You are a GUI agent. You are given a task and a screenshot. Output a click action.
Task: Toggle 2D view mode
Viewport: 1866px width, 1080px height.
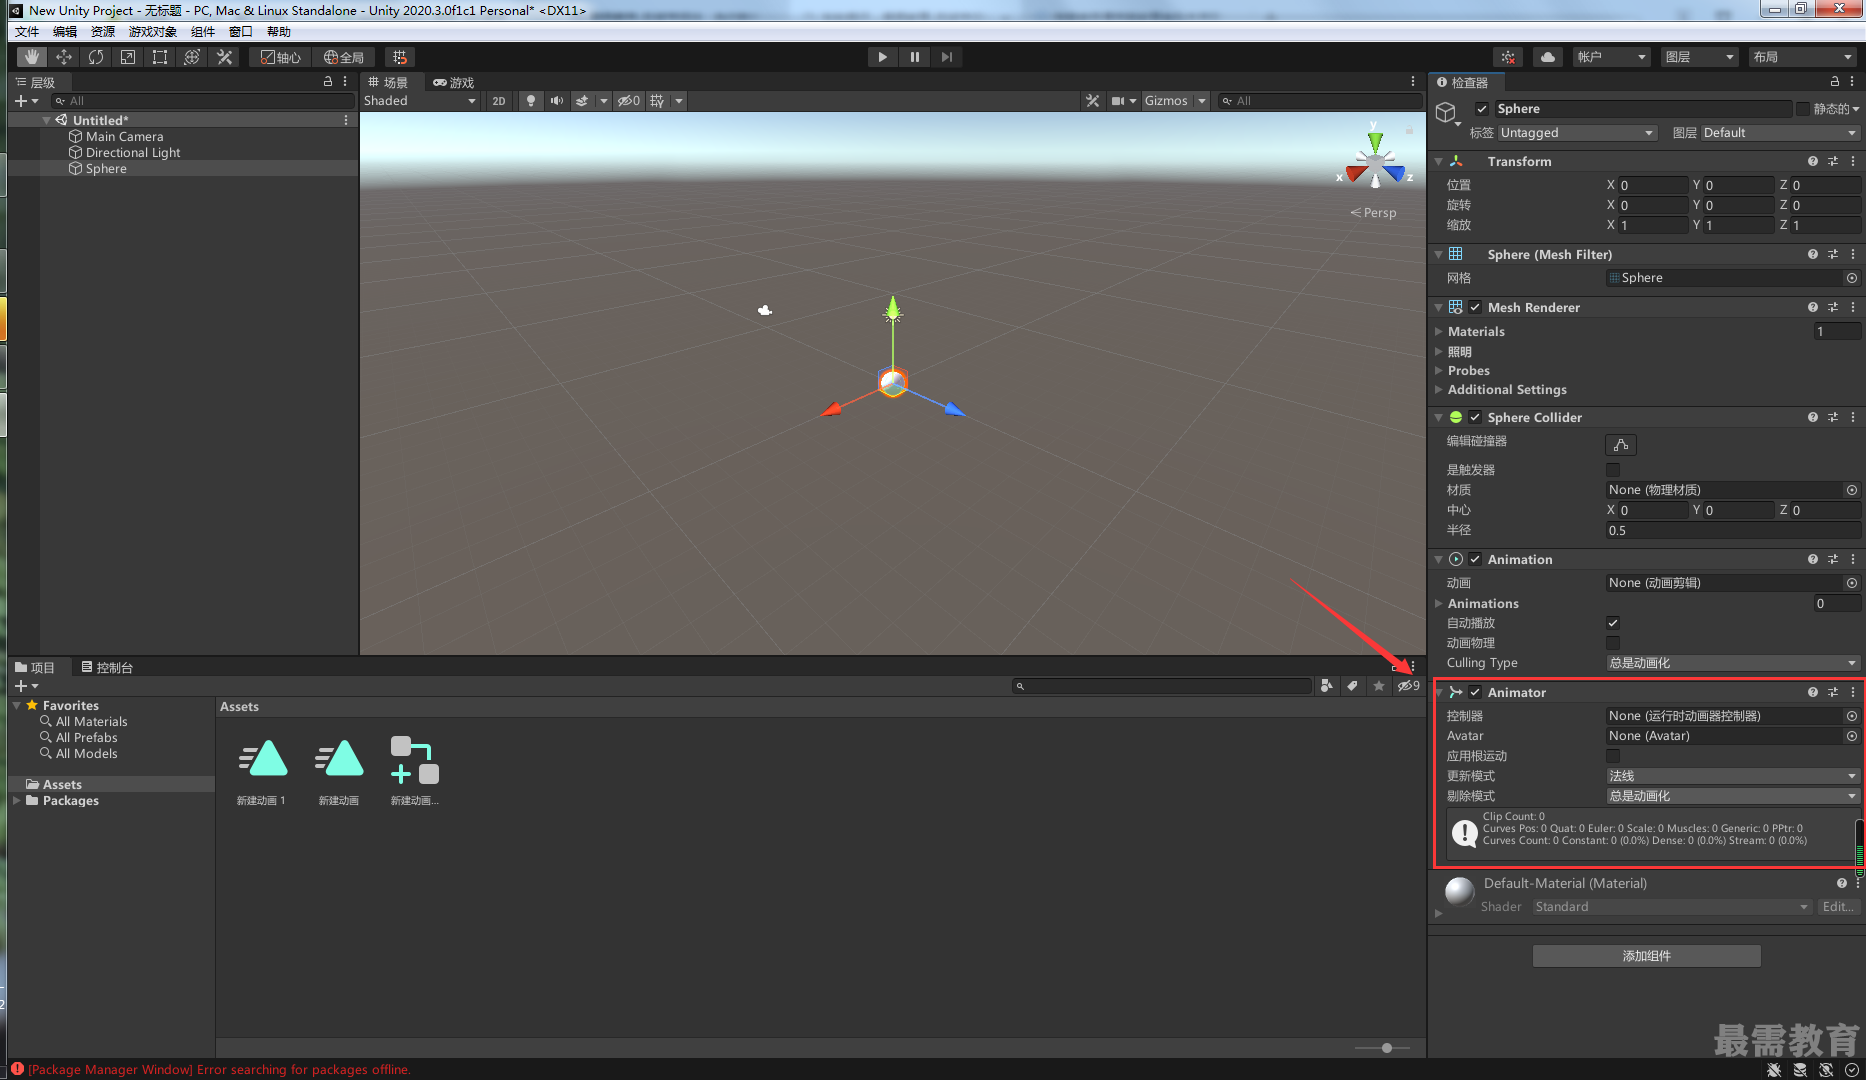499,101
